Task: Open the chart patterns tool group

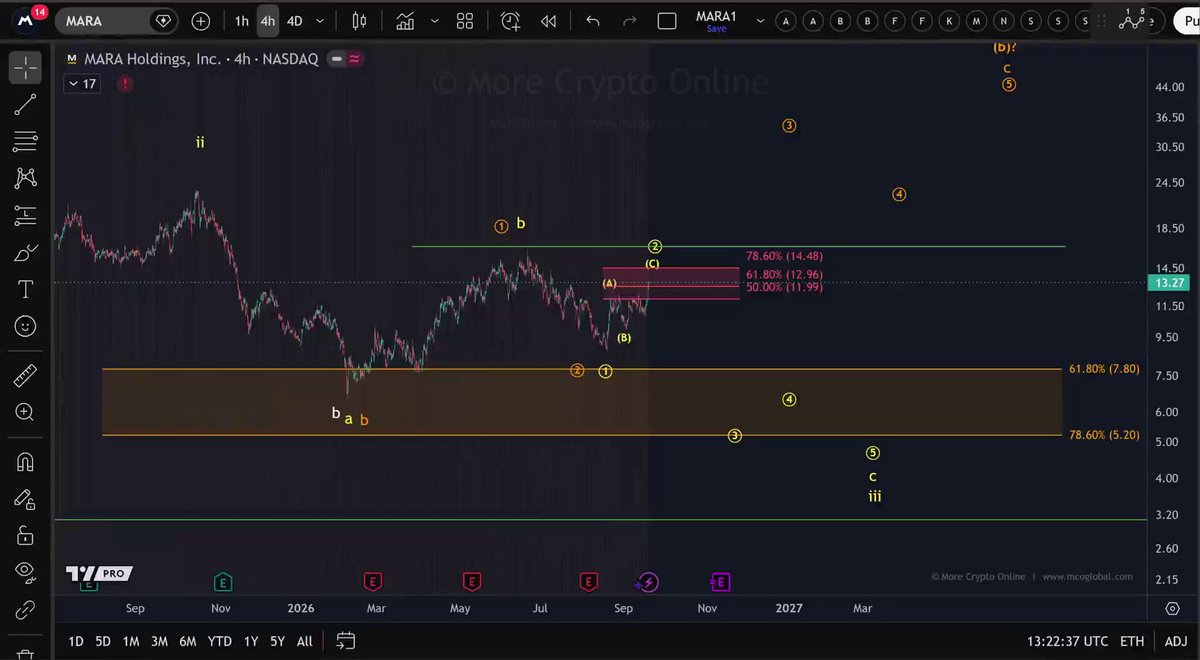Action: click(x=25, y=178)
